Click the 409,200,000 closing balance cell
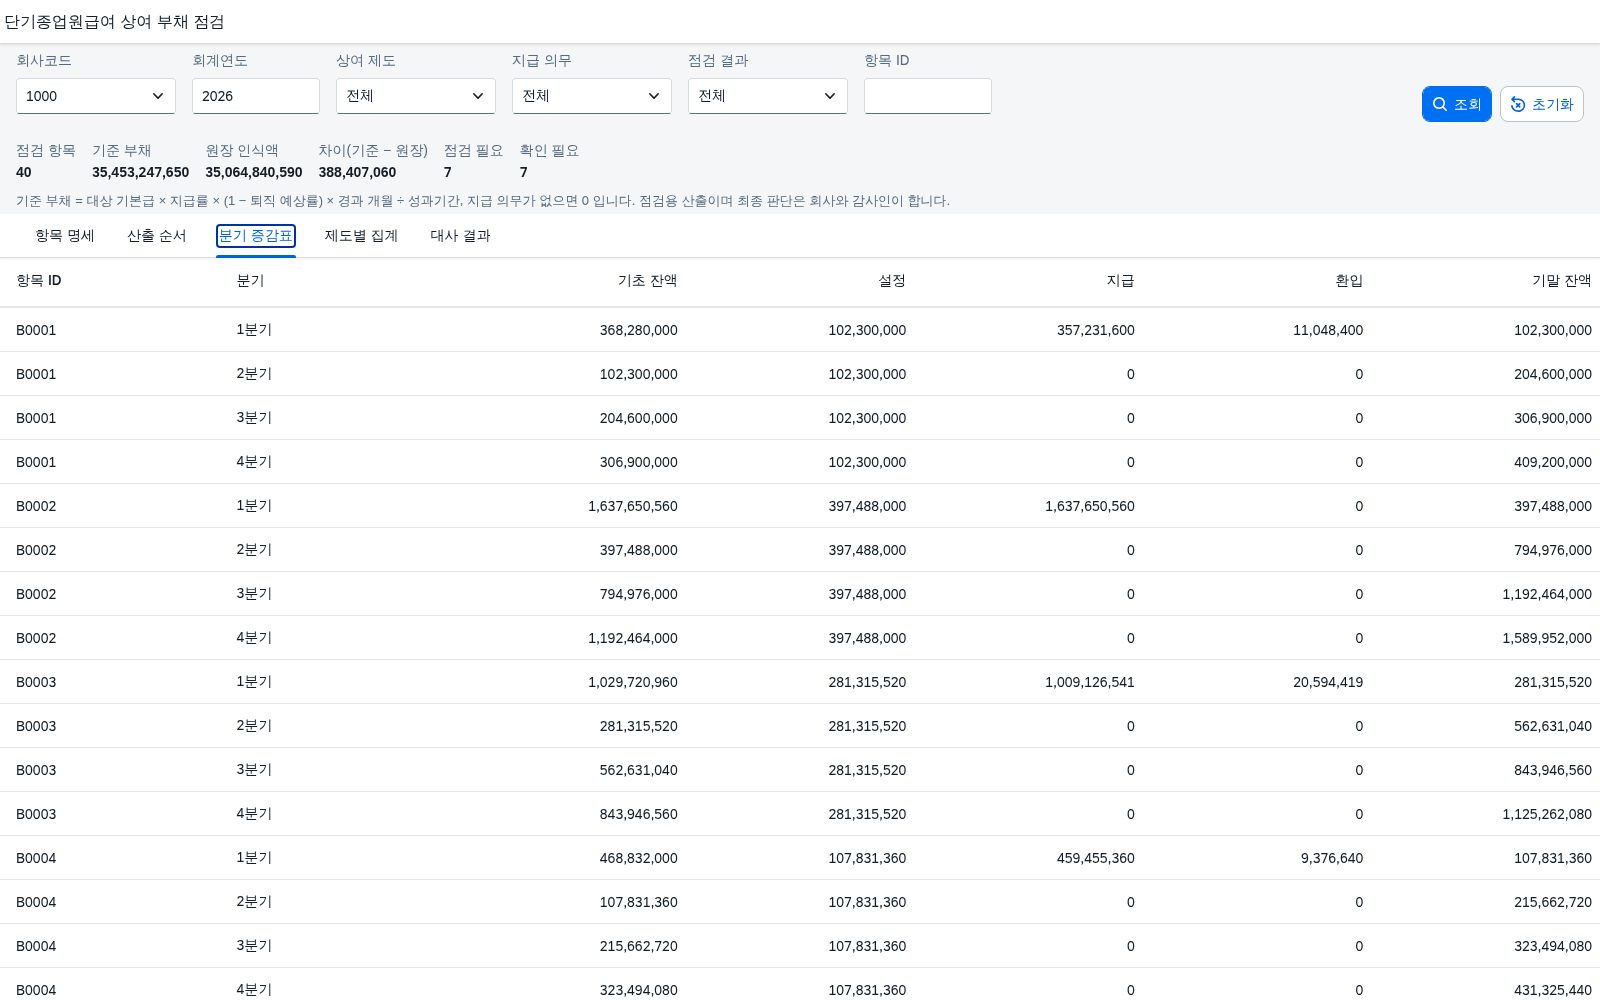Image resolution: width=1600 pixels, height=1000 pixels. (1552, 462)
